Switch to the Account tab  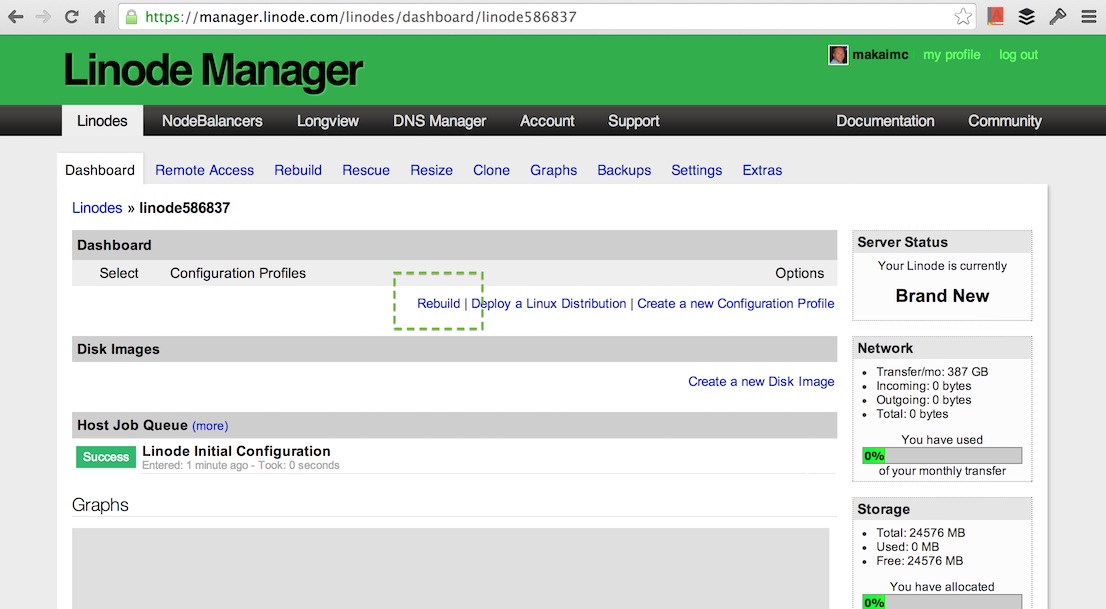(x=547, y=121)
